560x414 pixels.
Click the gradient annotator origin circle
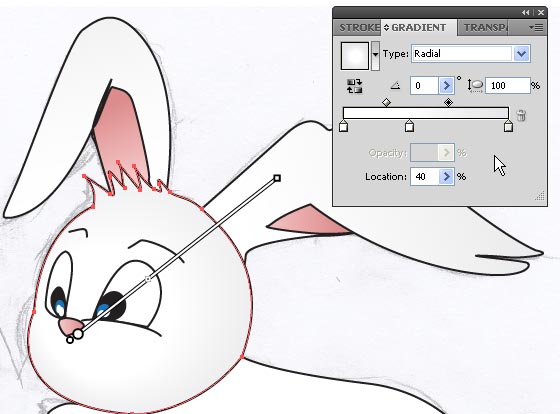pyautogui.click(x=78, y=335)
